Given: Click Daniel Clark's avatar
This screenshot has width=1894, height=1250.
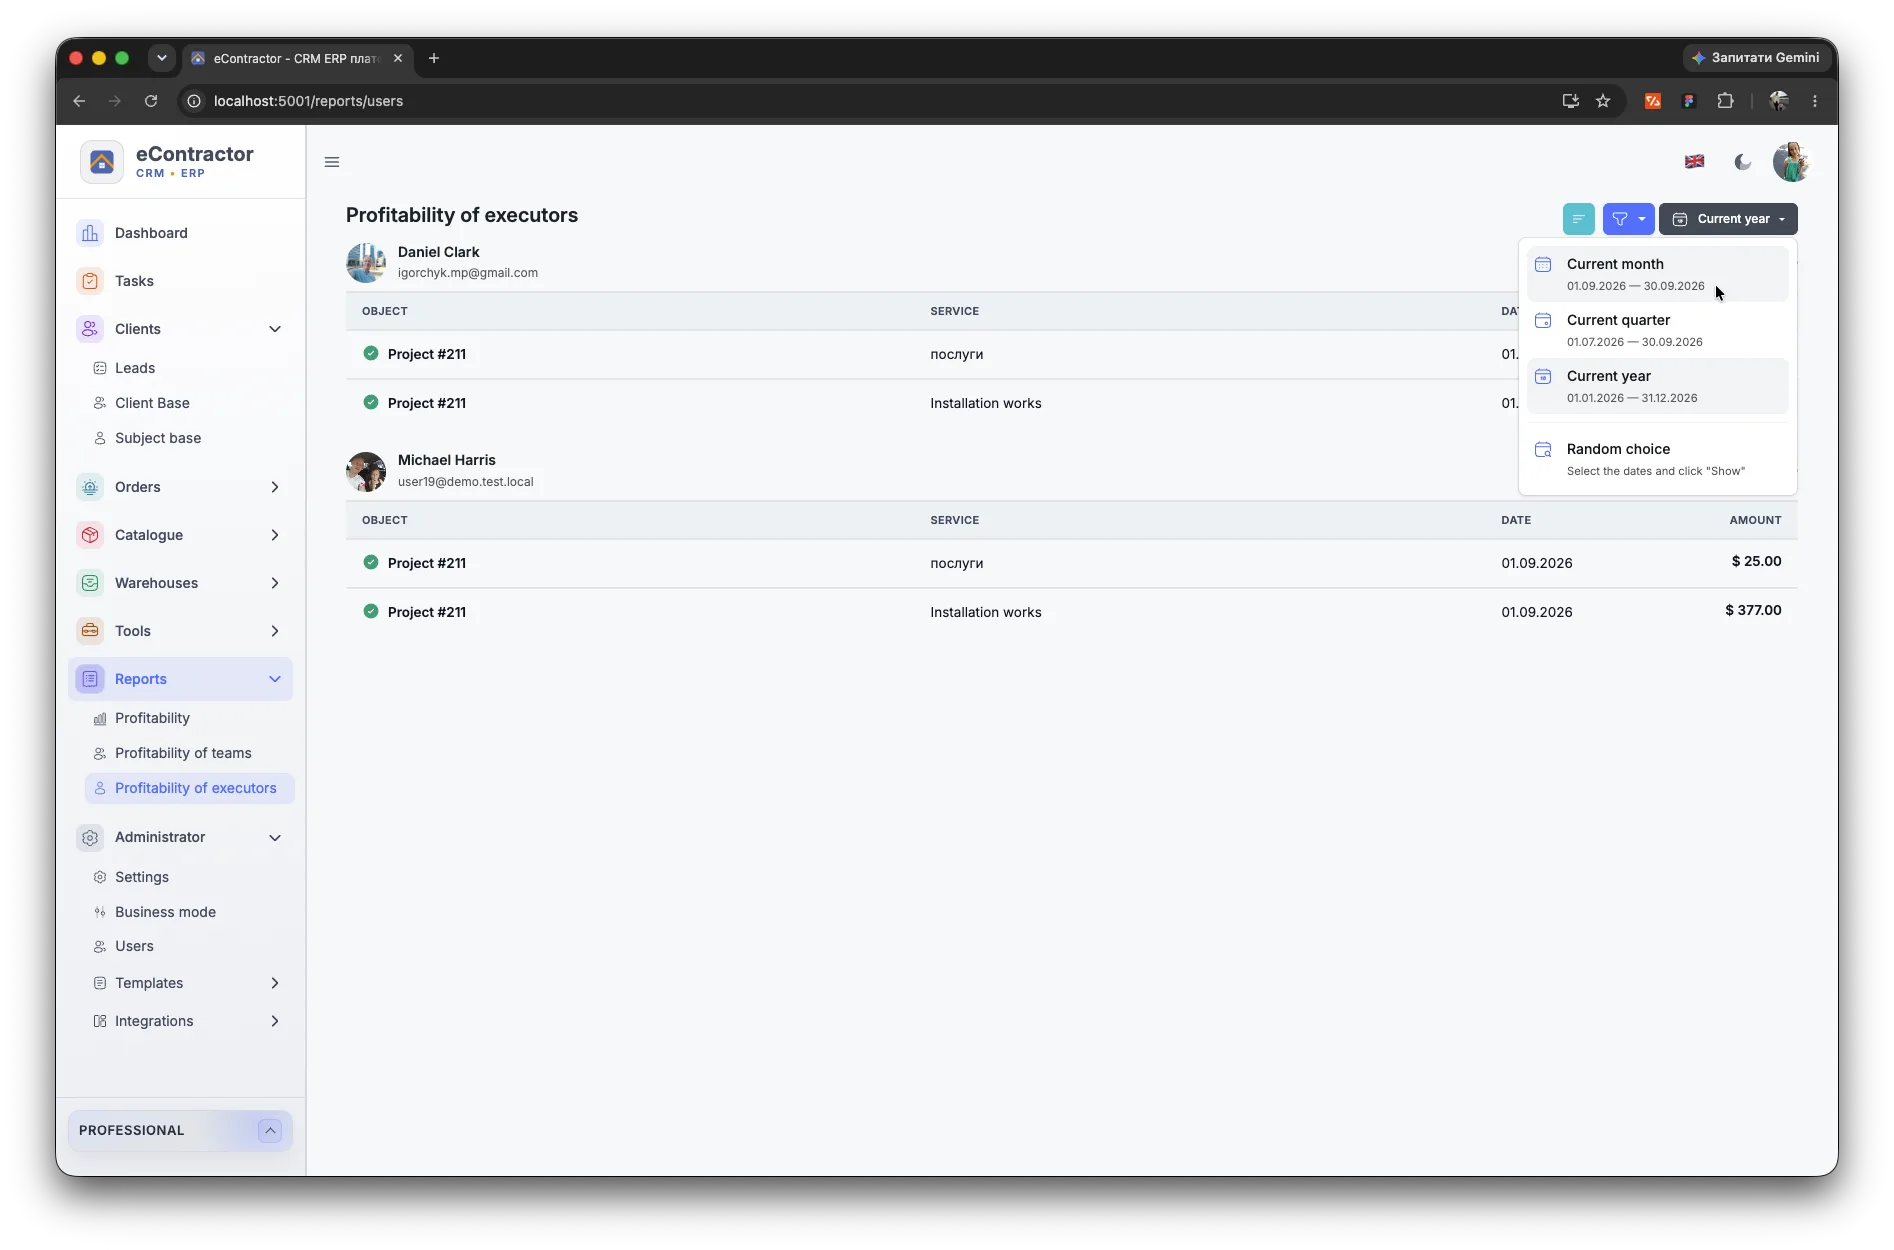Looking at the screenshot, I should tap(366, 263).
